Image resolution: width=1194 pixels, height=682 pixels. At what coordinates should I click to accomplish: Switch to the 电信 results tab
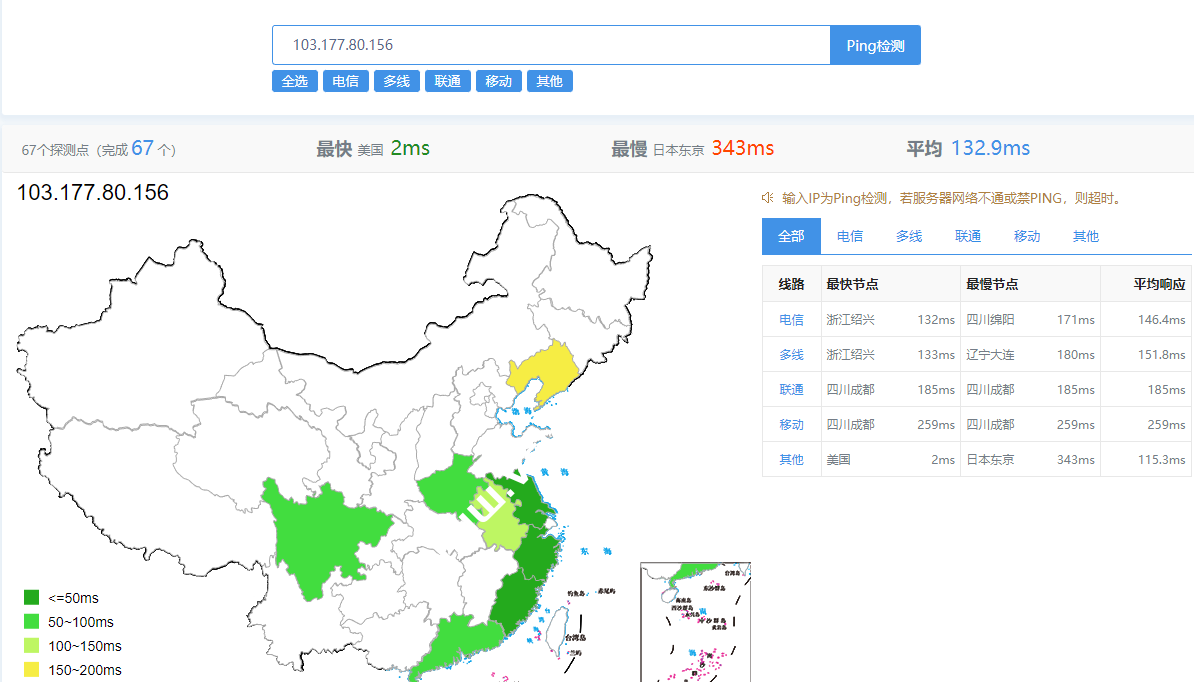(x=849, y=236)
